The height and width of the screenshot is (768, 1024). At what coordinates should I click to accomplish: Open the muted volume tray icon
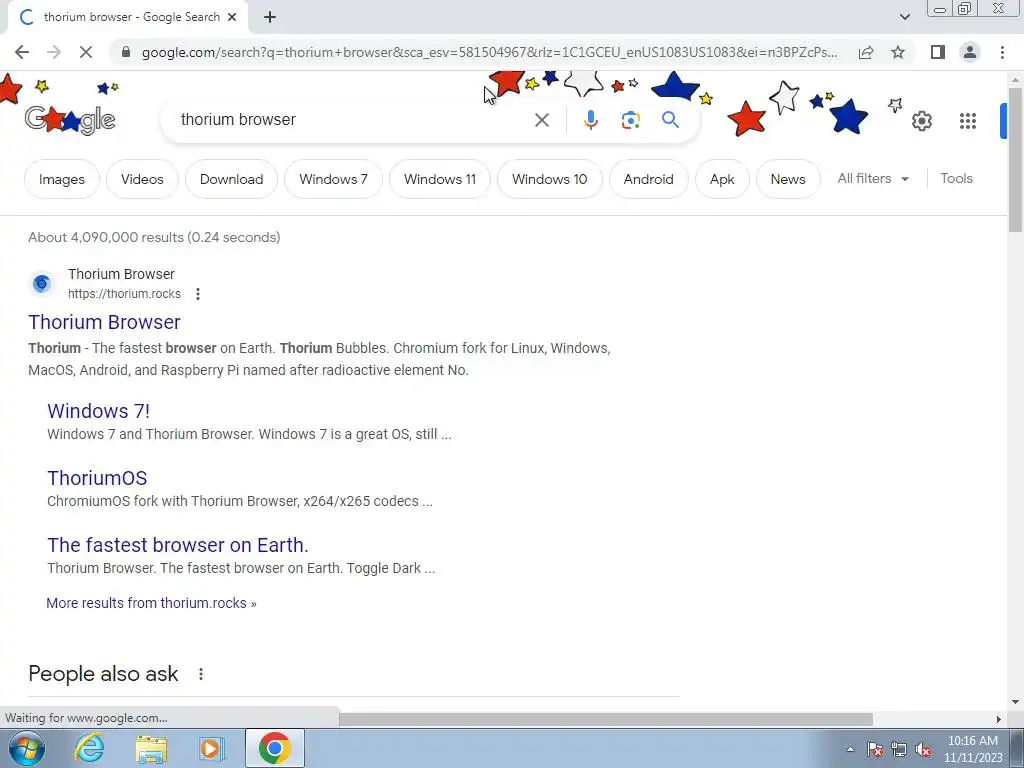coord(923,750)
